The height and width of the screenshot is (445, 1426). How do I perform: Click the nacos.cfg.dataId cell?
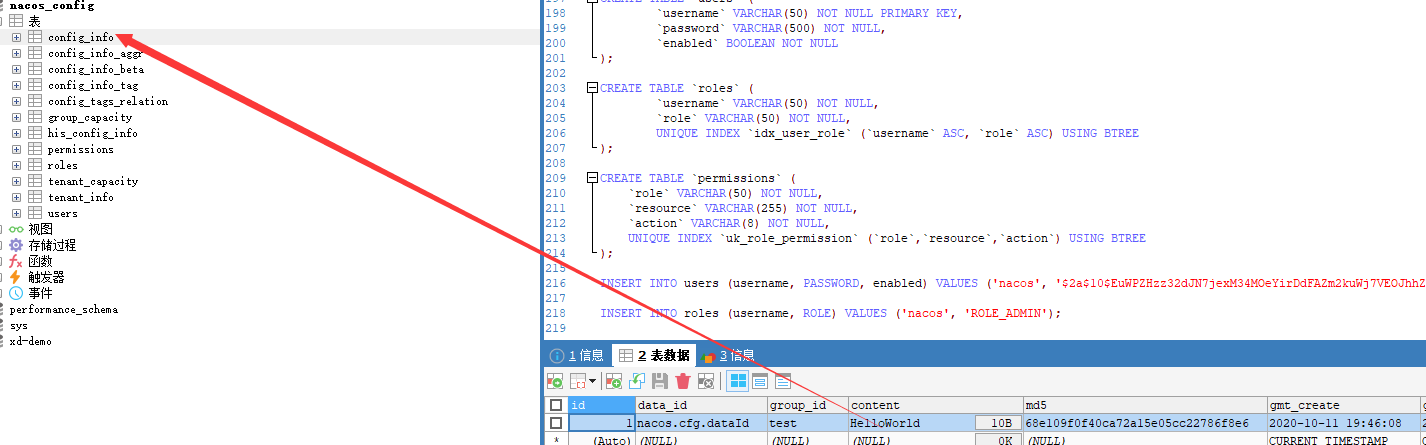[x=701, y=423]
